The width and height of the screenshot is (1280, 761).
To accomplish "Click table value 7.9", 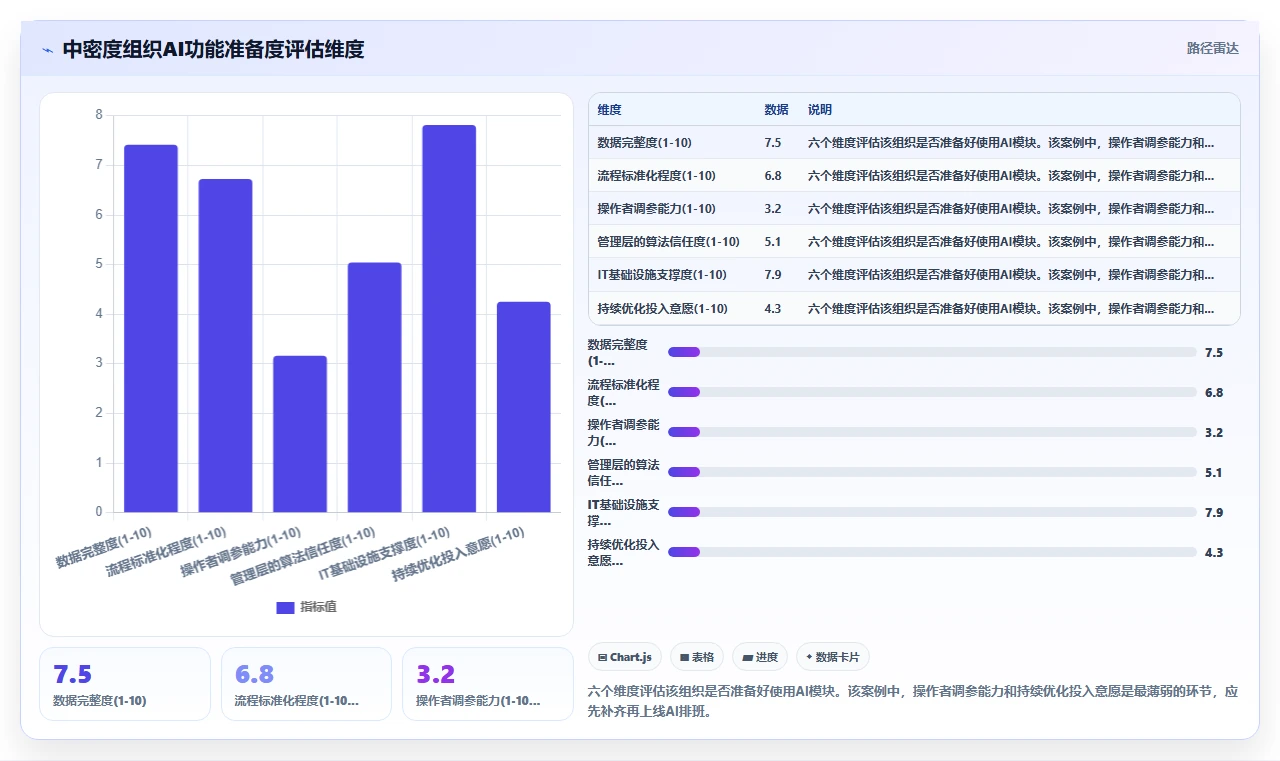I will (772, 275).
